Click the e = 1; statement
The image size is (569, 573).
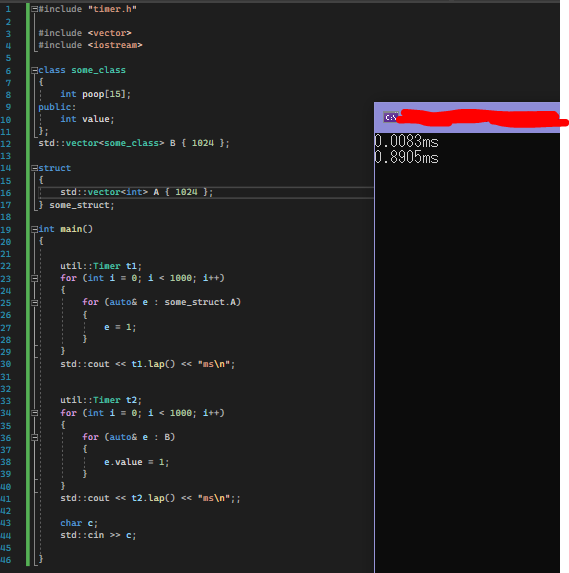[120, 327]
